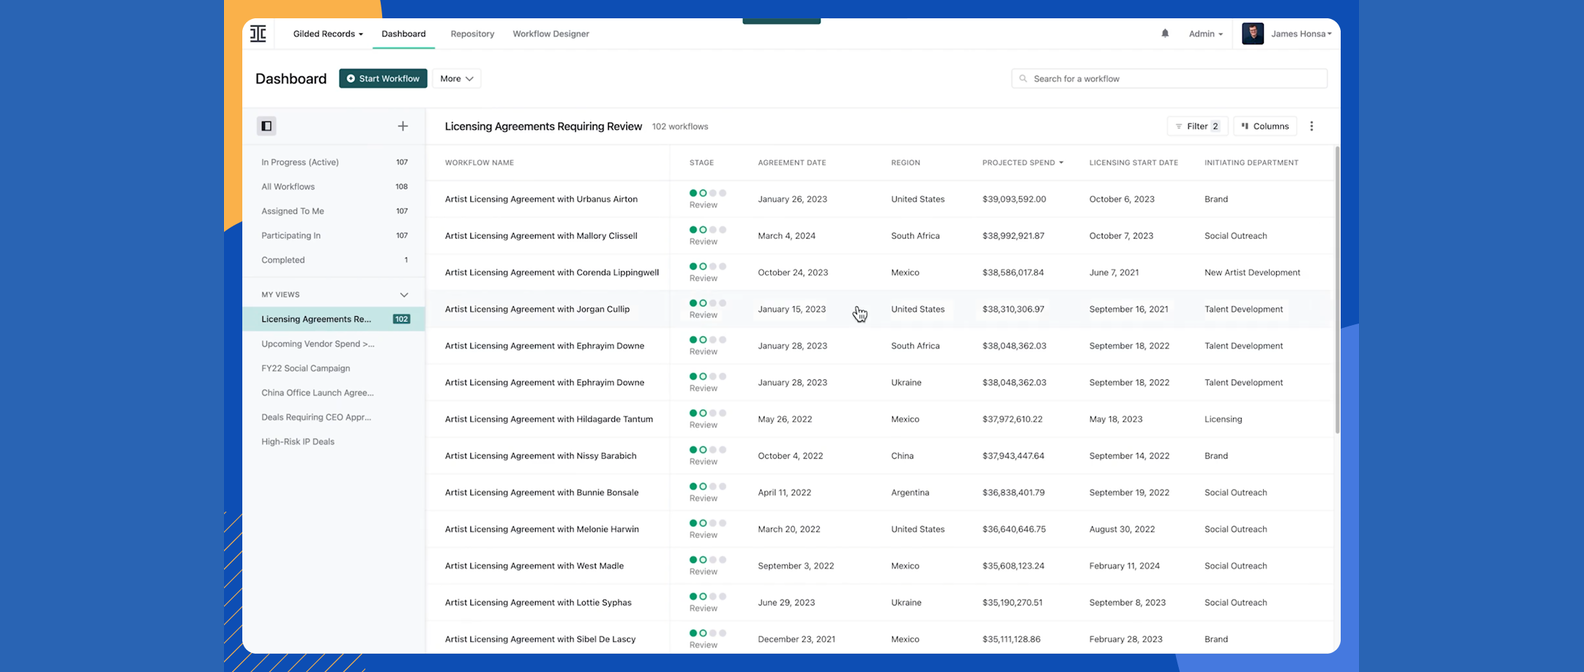The height and width of the screenshot is (672, 1584).
Task: Open the Columns button
Action: click(x=1265, y=126)
